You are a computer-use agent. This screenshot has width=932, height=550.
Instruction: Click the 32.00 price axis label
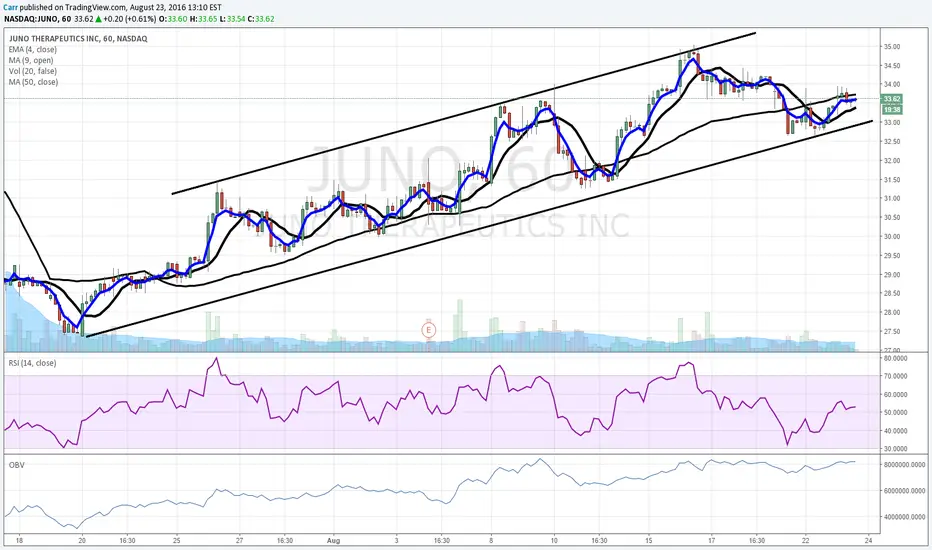[x=892, y=161]
